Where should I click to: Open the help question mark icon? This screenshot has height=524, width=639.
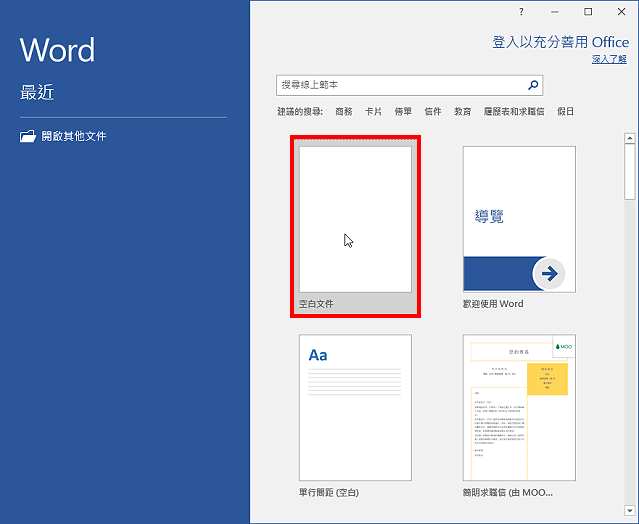click(x=521, y=12)
